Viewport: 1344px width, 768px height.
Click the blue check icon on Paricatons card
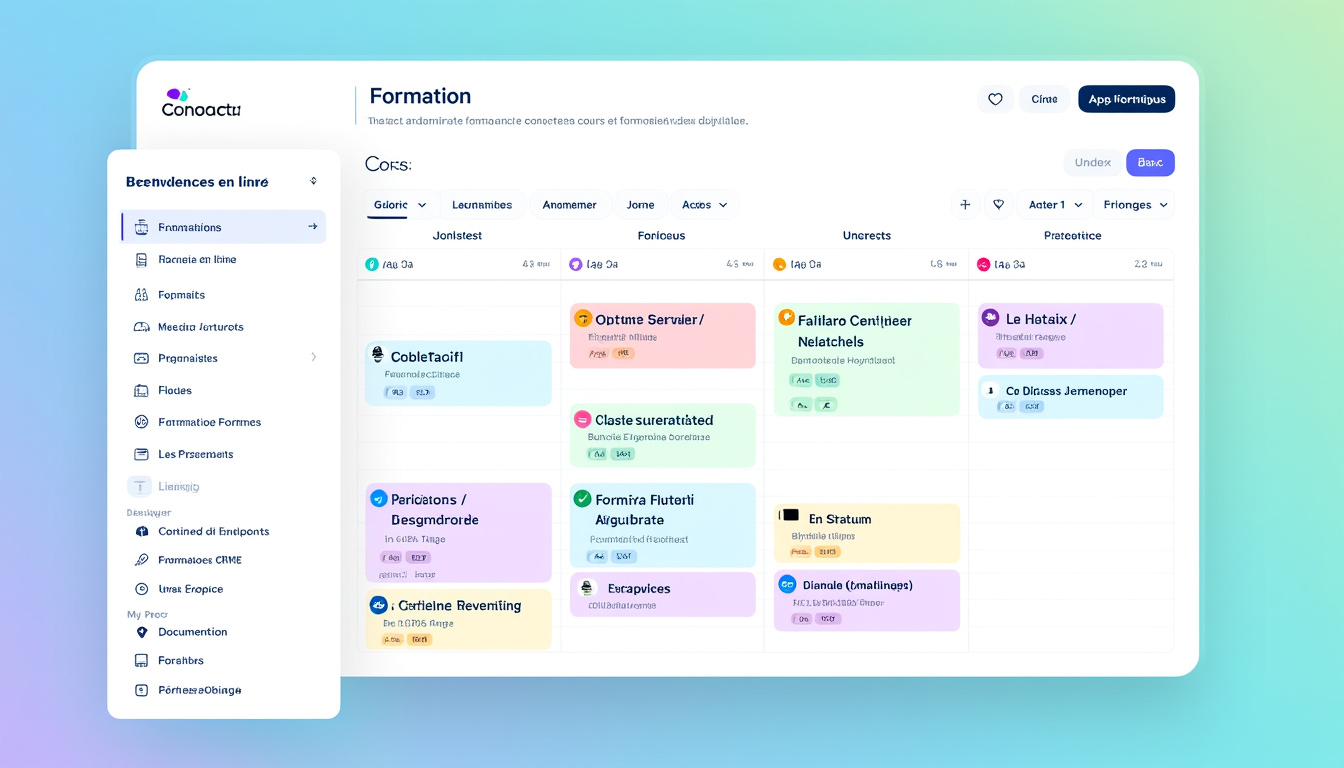pos(378,499)
